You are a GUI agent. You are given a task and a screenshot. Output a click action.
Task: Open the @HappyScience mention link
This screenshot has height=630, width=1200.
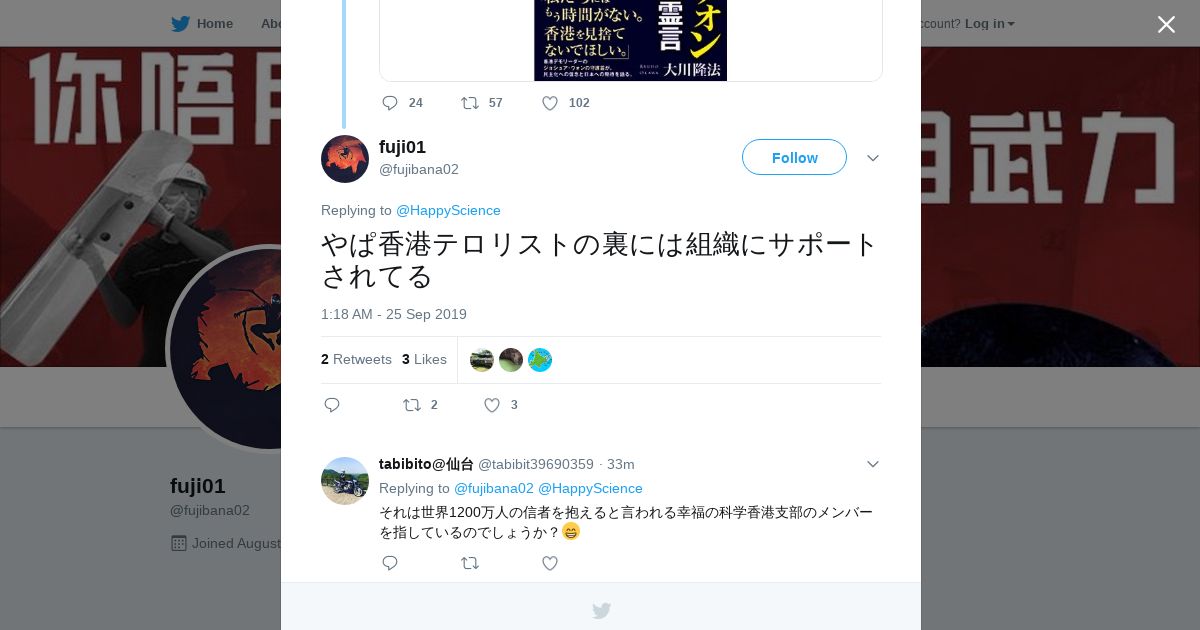coord(448,210)
